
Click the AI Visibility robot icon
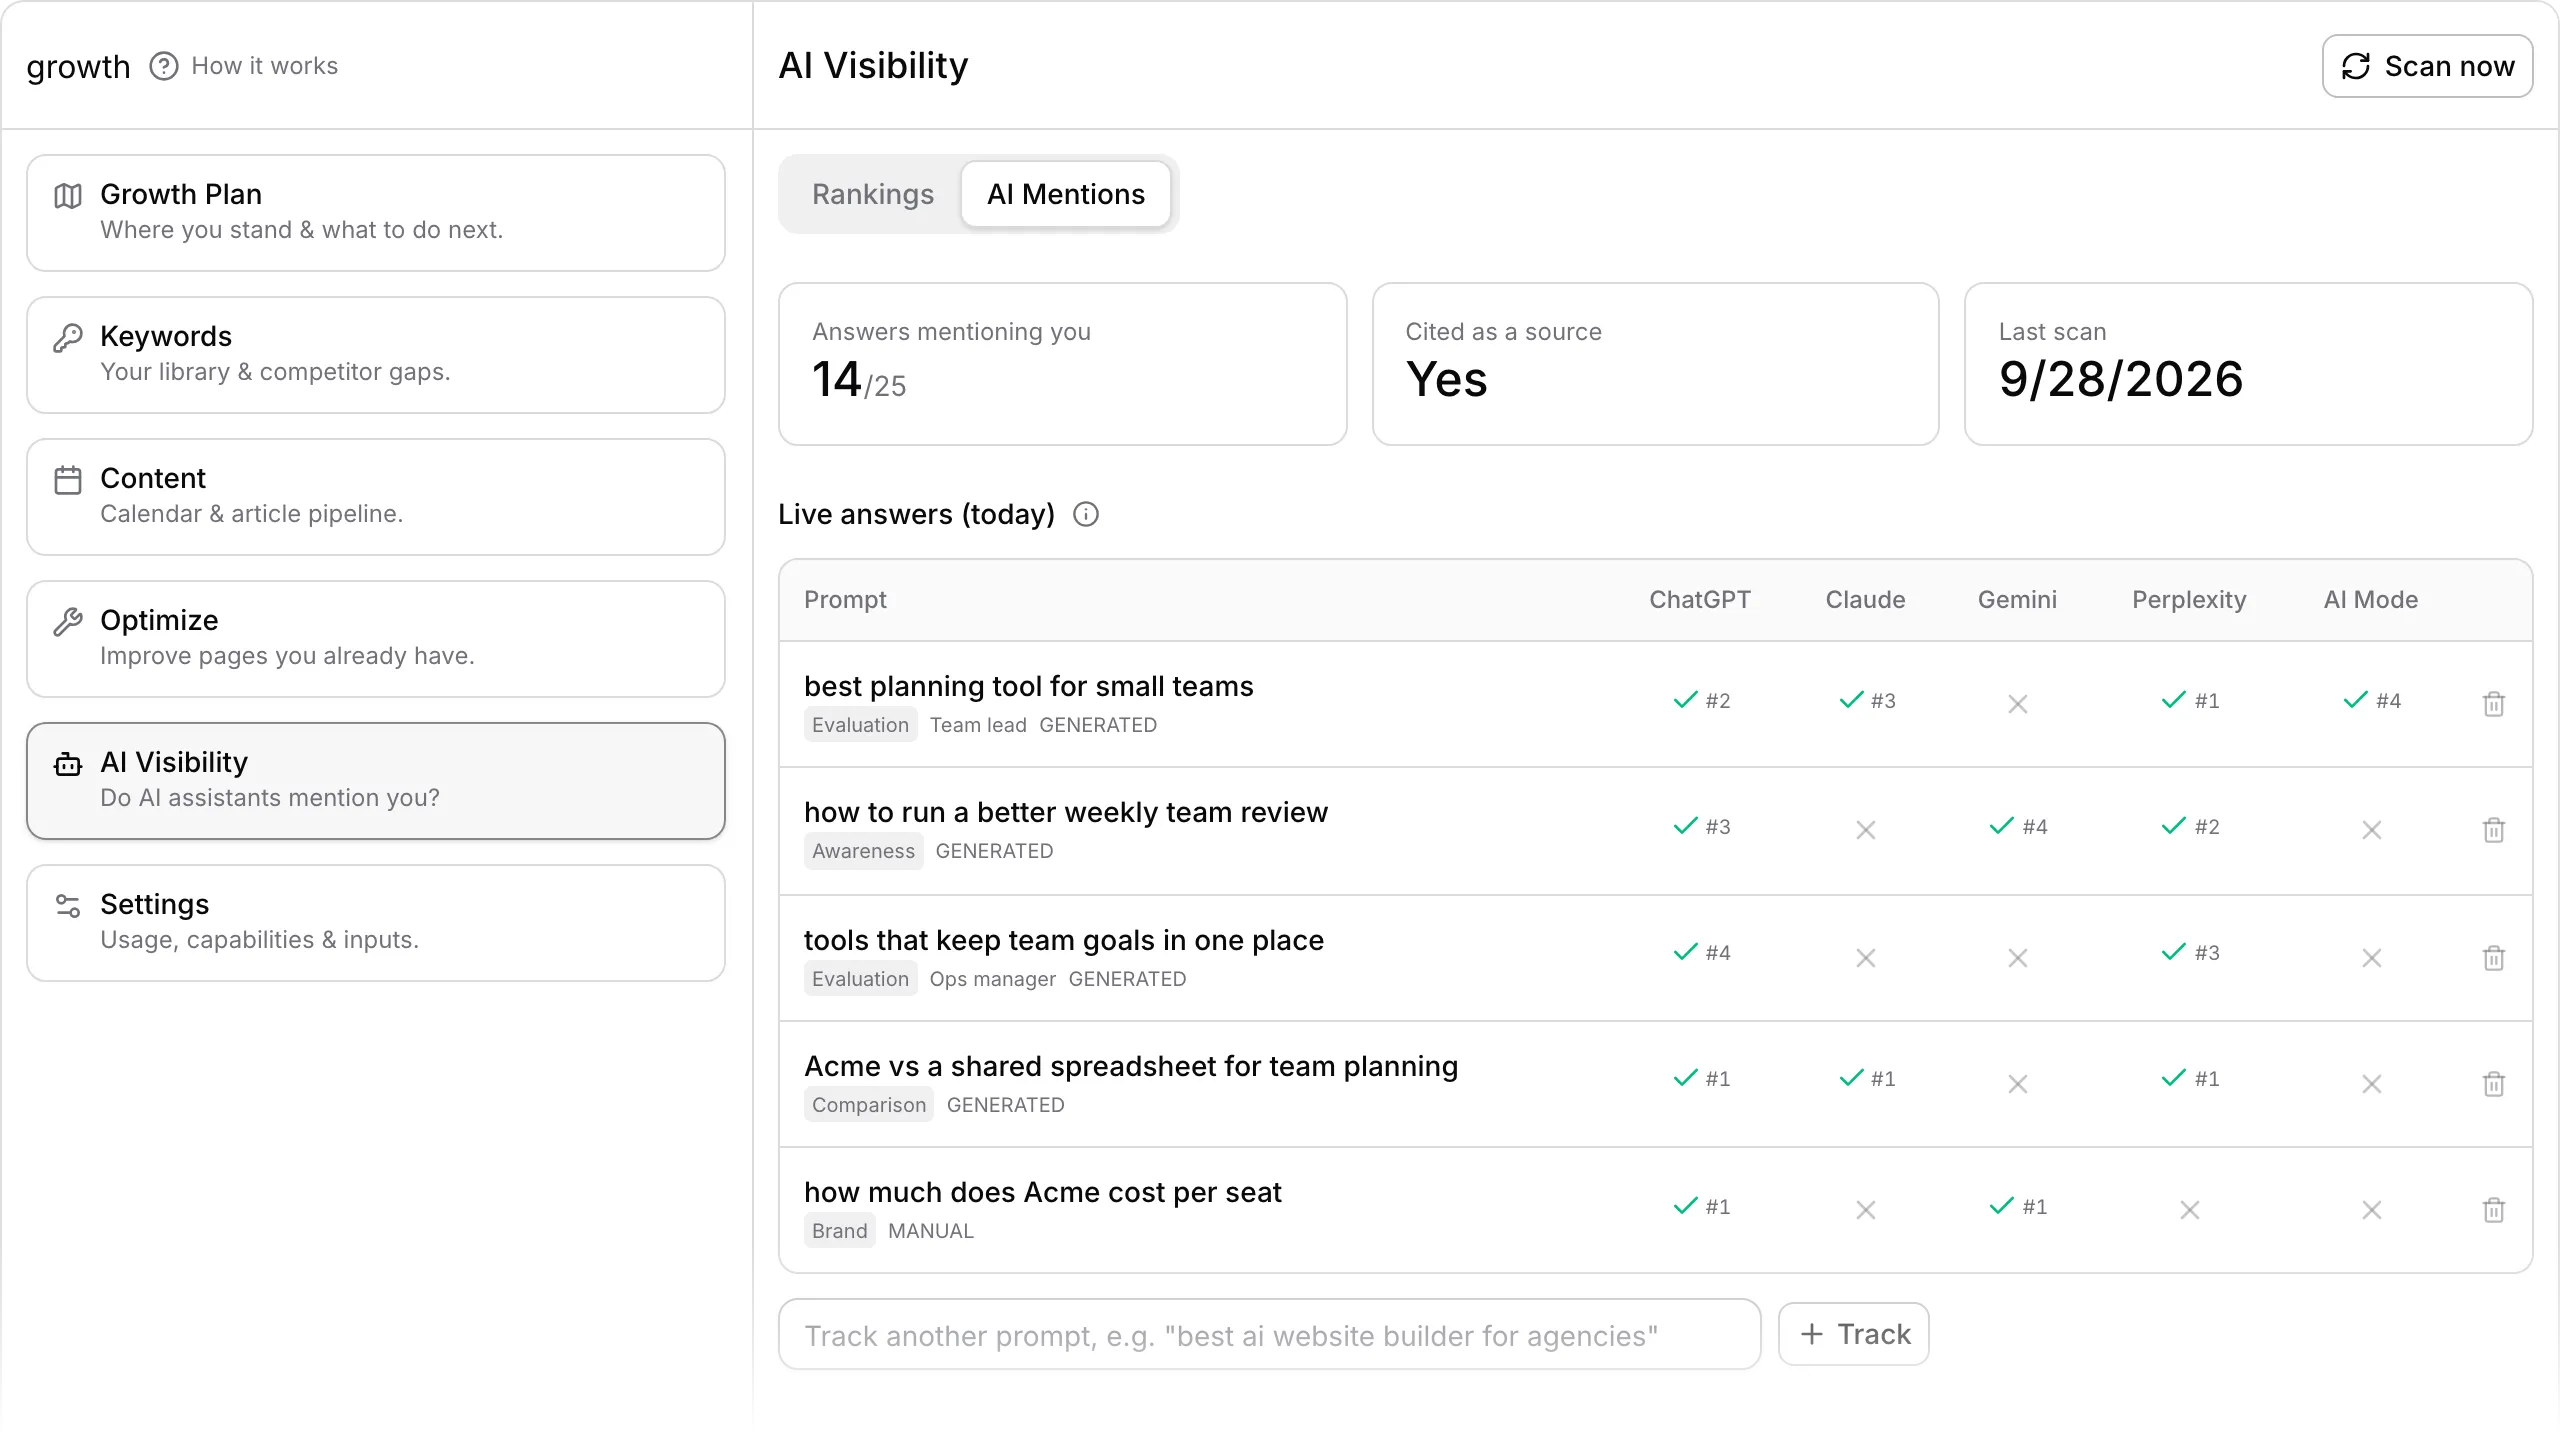(x=68, y=764)
